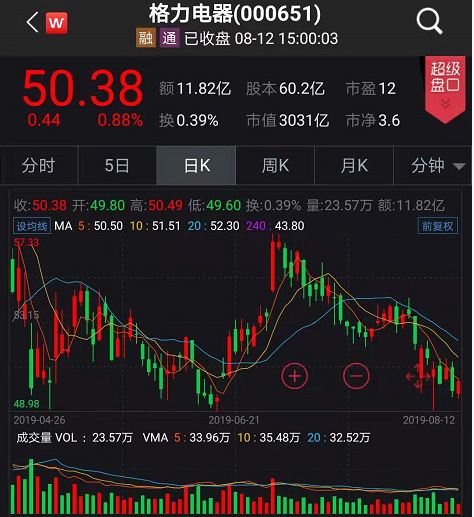Select the 日K tab
474x517 pixels.
(196, 165)
